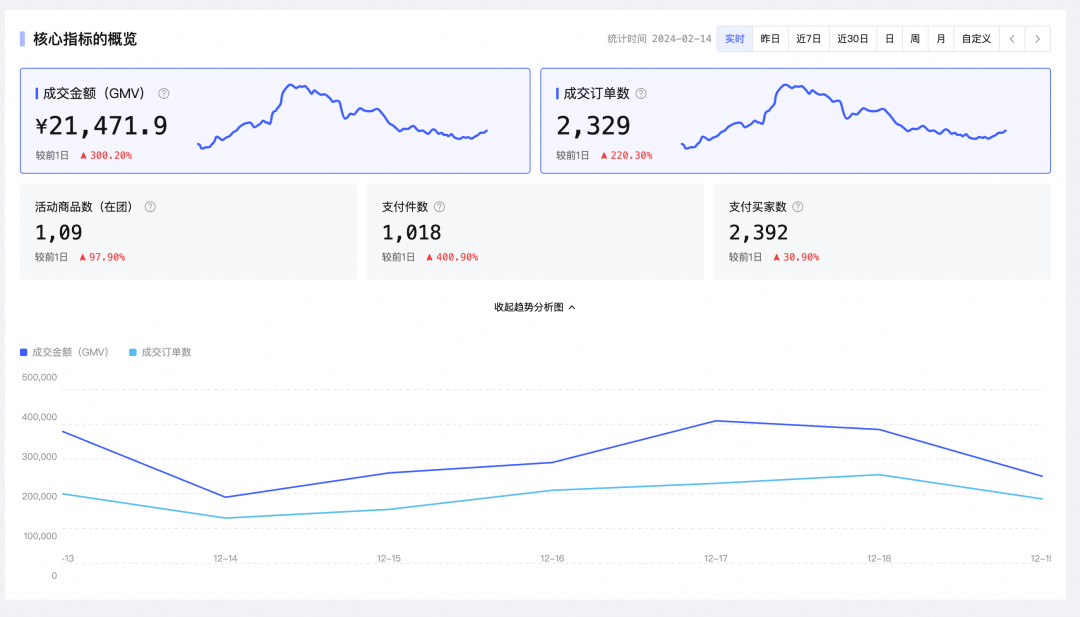Screen dimensions: 1080x617
Task: Open help icon beside 成交金额 (GMV)
Action: pyautogui.click(x=164, y=94)
